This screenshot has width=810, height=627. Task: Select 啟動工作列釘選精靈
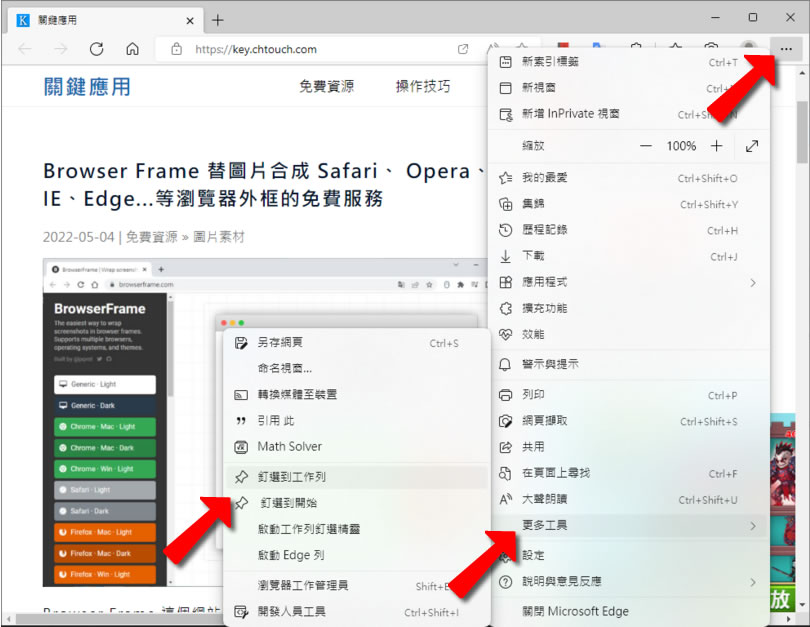356,529
